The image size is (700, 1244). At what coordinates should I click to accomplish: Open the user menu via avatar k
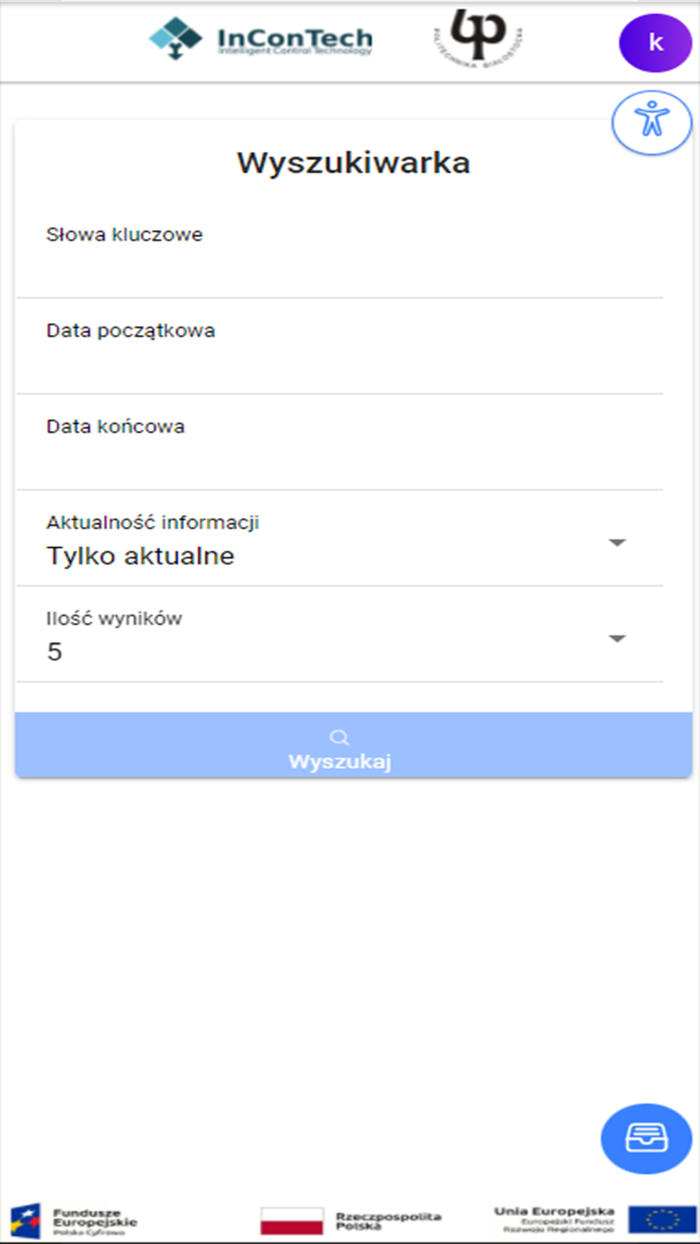pos(655,43)
